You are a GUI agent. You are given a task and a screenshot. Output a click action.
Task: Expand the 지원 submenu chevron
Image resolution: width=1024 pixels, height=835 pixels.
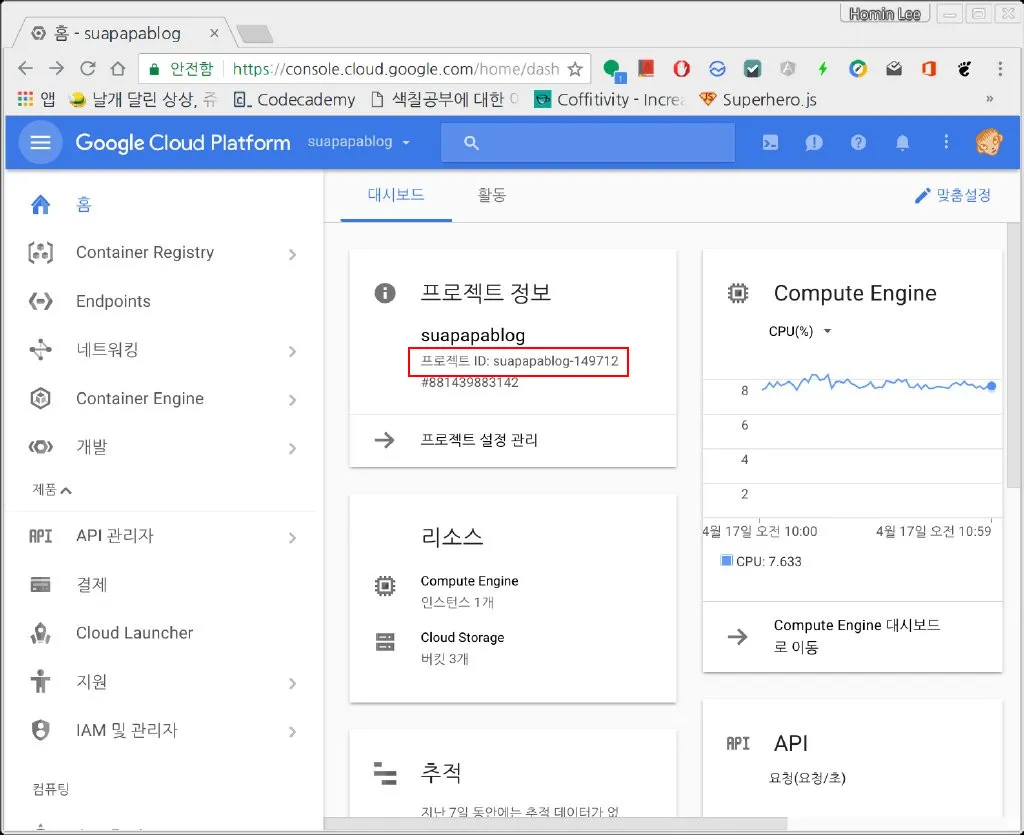293,683
